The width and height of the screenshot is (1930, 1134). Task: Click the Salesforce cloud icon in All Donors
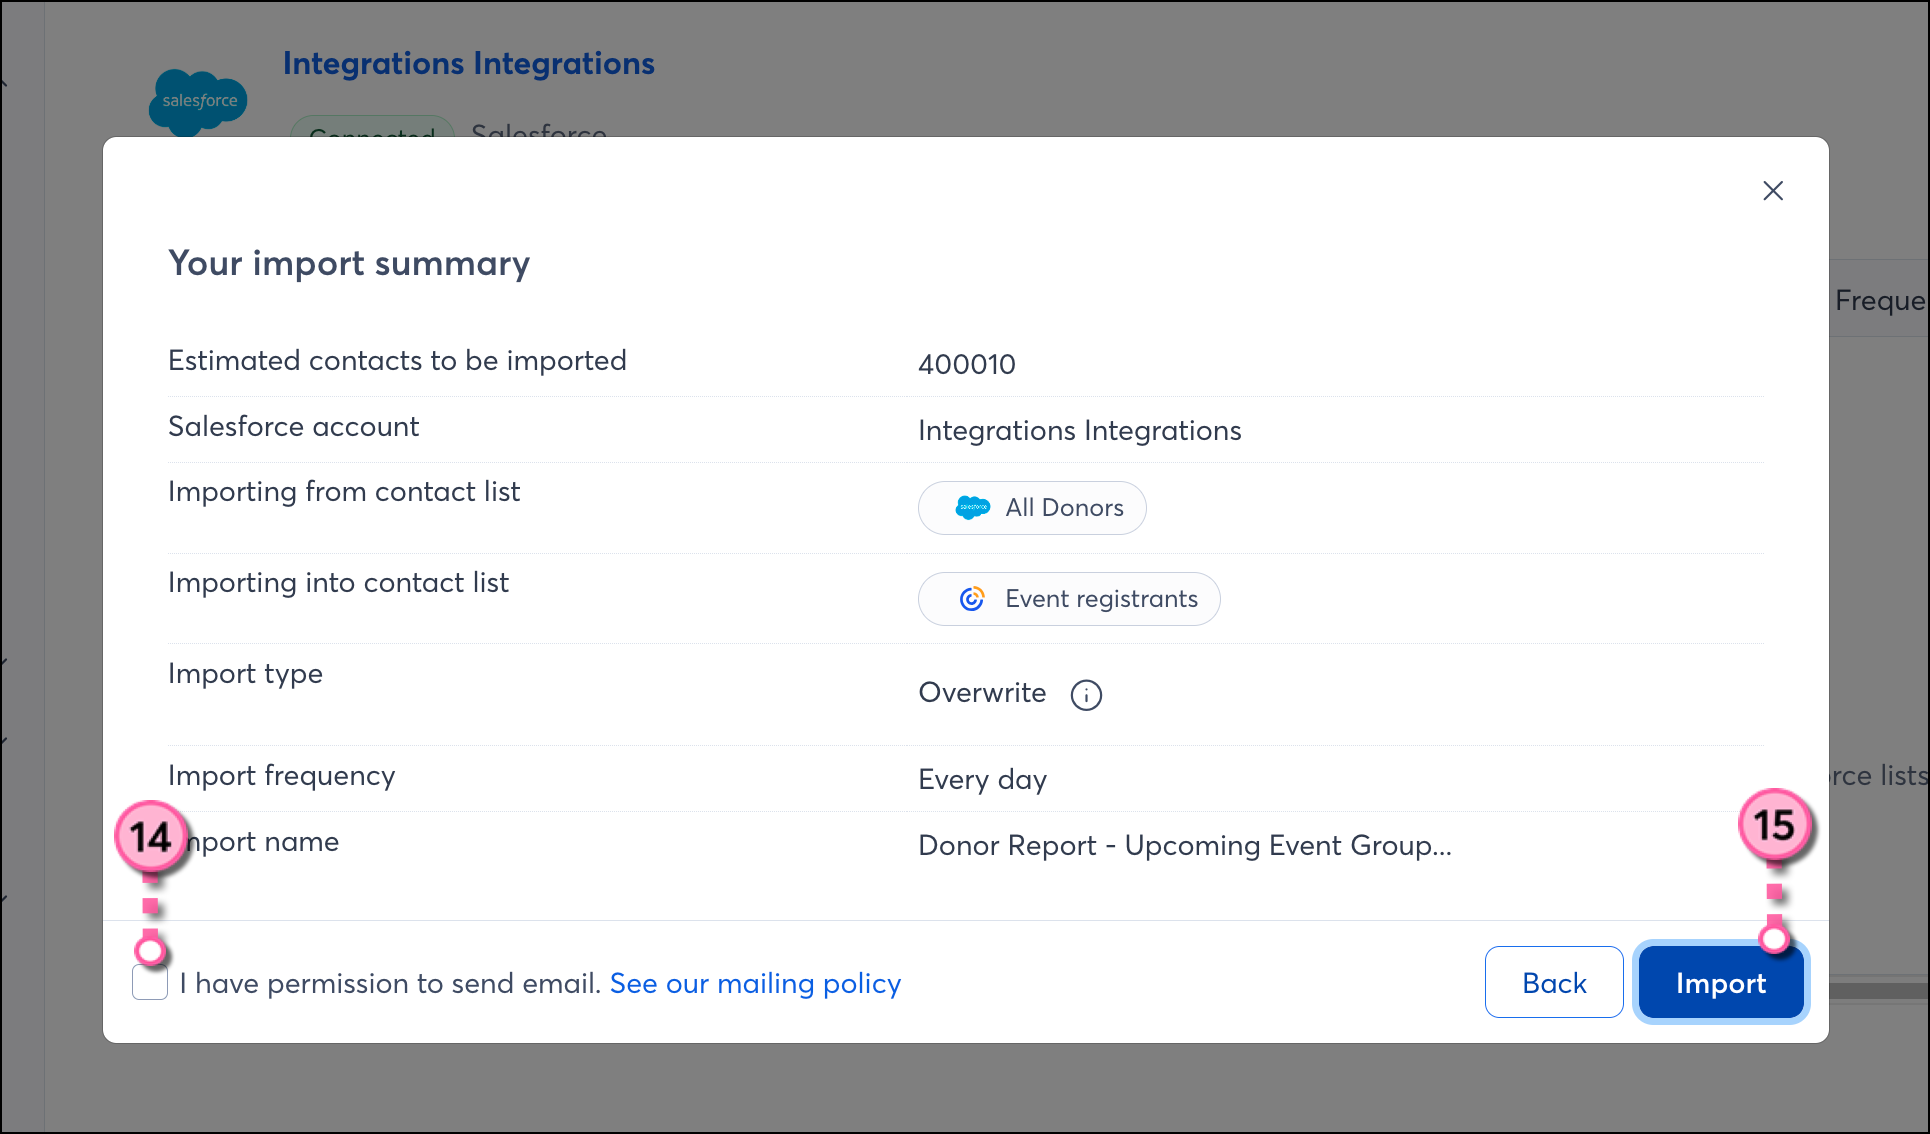pos(972,508)
